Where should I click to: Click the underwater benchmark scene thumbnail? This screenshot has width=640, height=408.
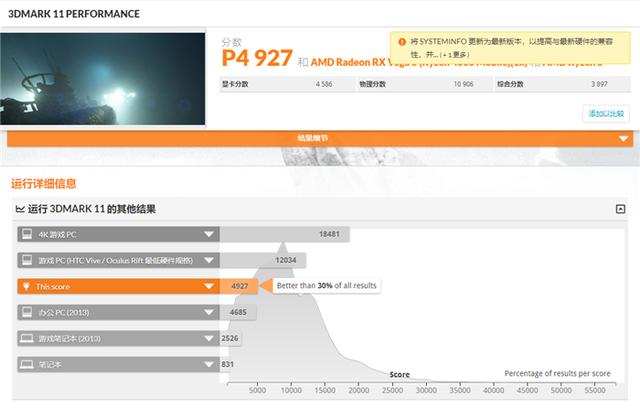[x=102, y=79]
